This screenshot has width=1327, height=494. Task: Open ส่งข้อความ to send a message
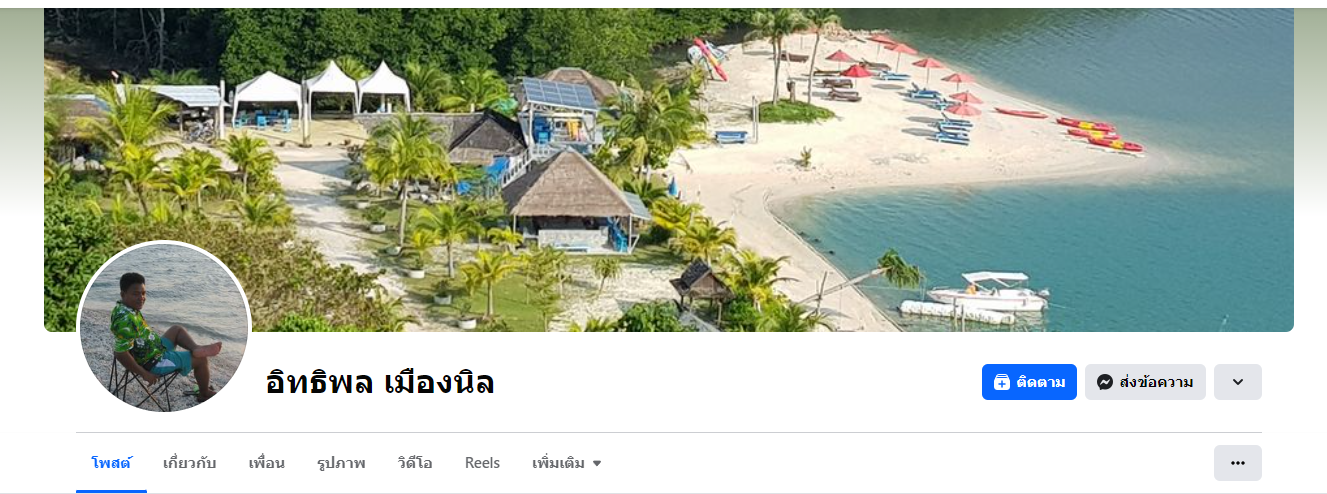point(1145,382)
